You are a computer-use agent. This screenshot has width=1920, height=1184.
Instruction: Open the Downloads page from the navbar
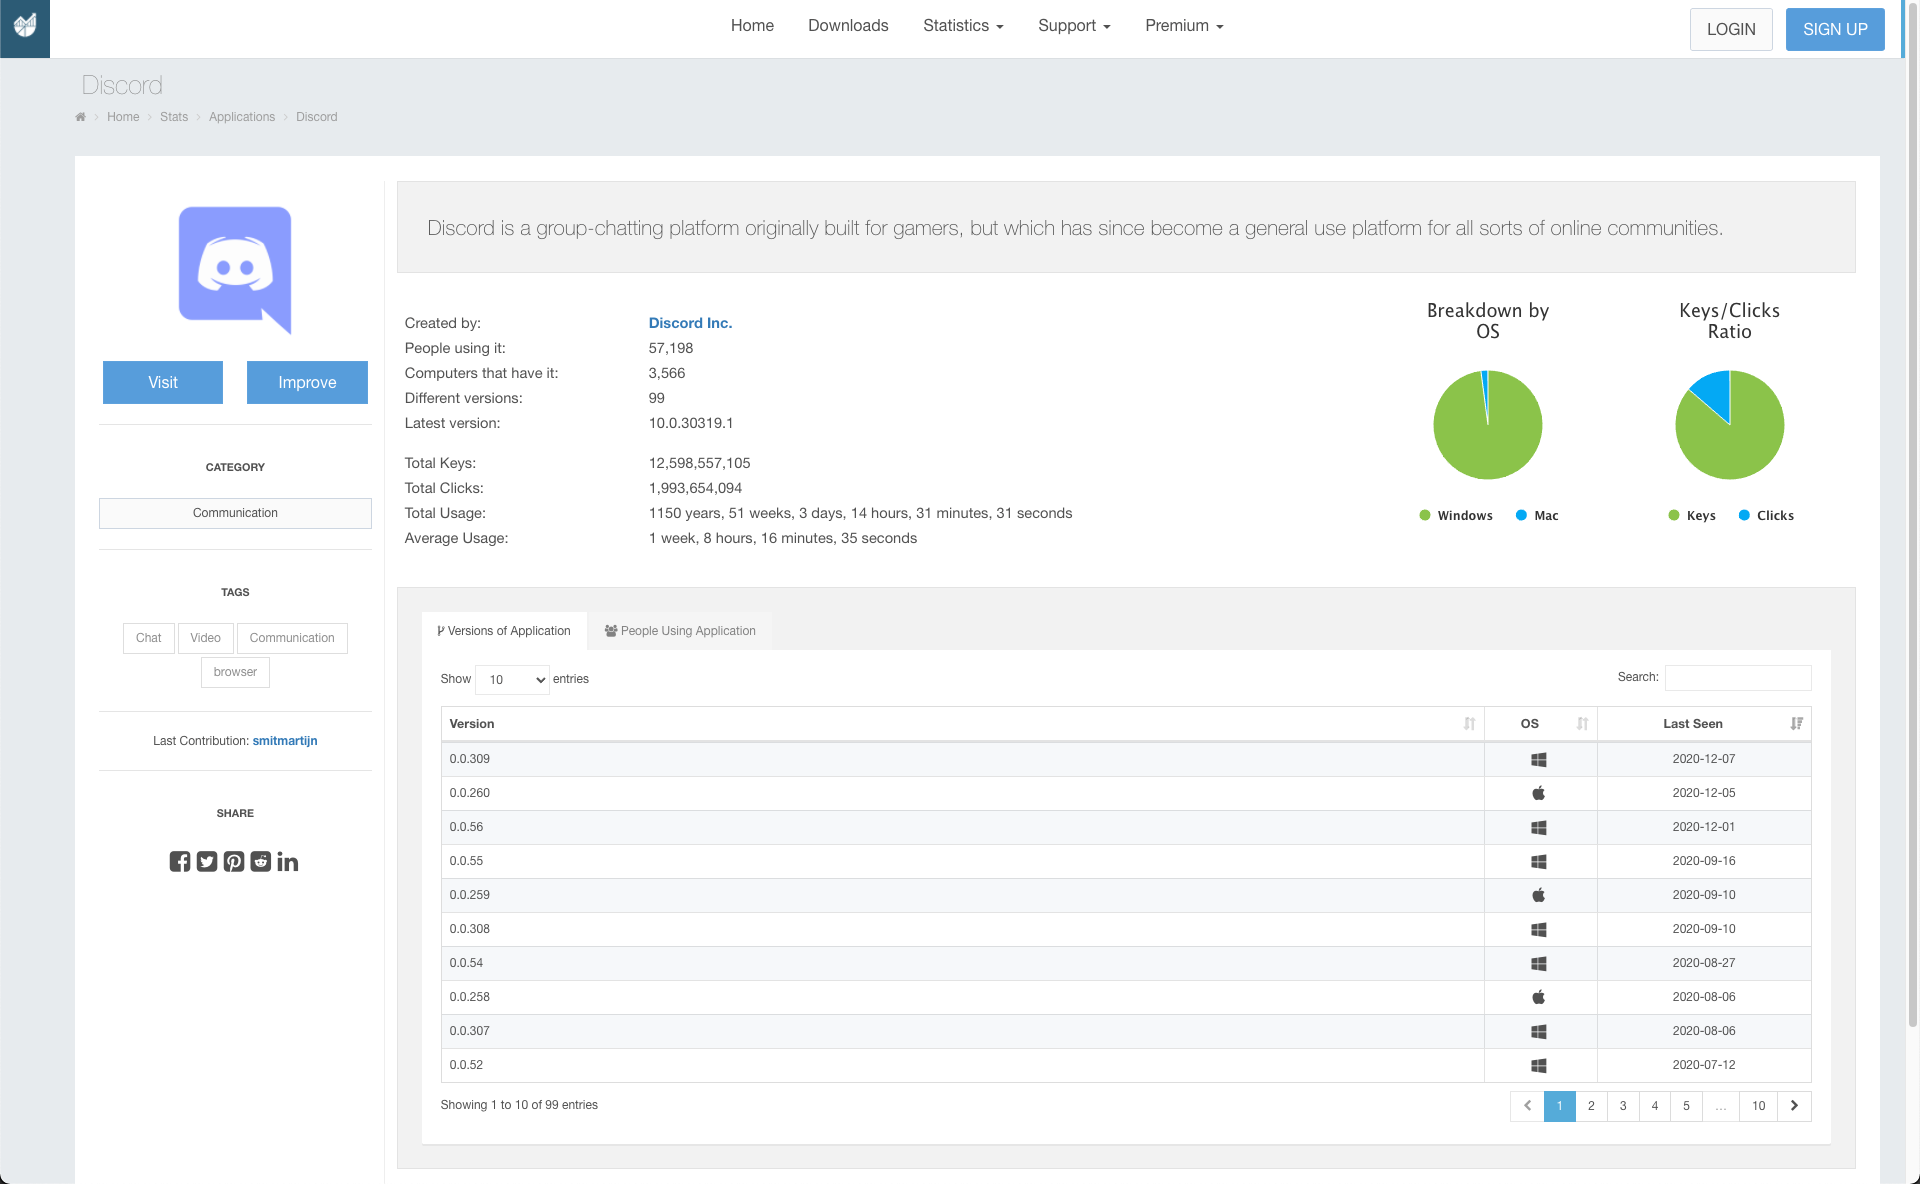(847, 26)
